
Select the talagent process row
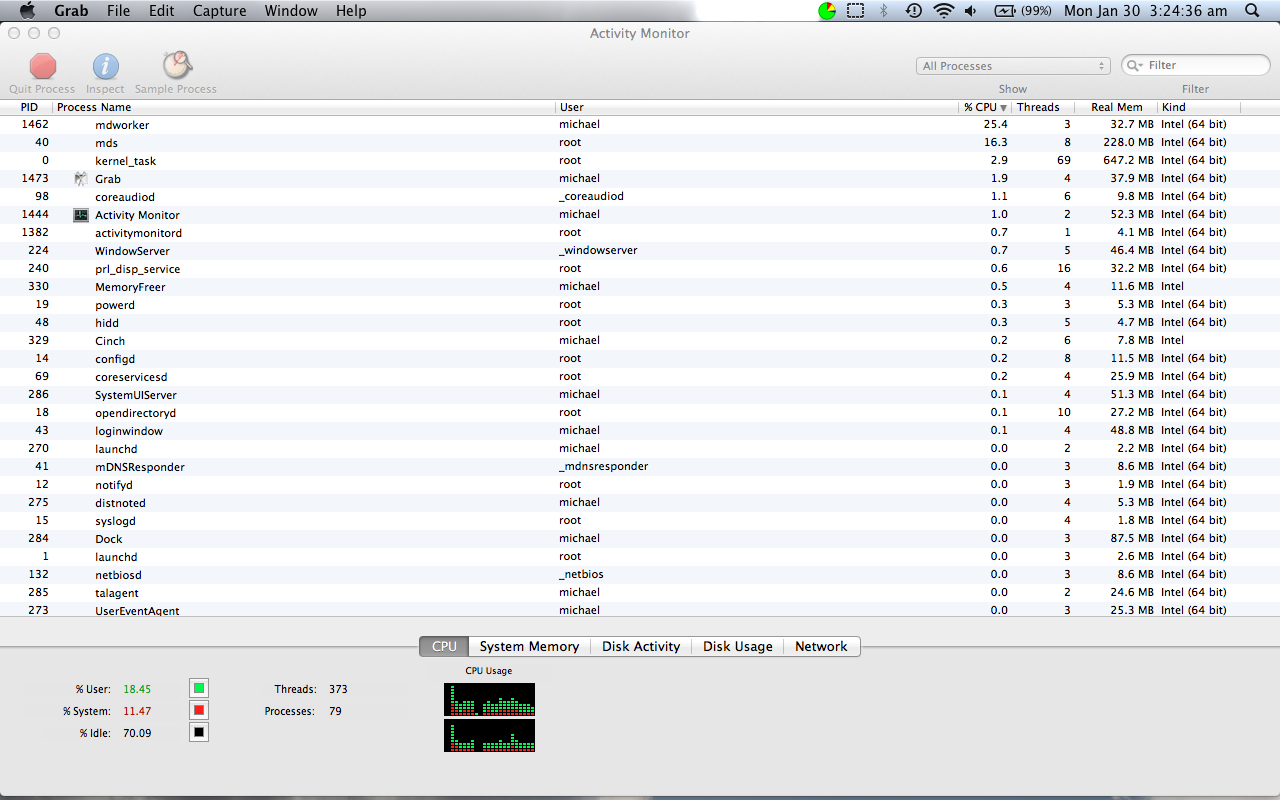click(640, 593)
